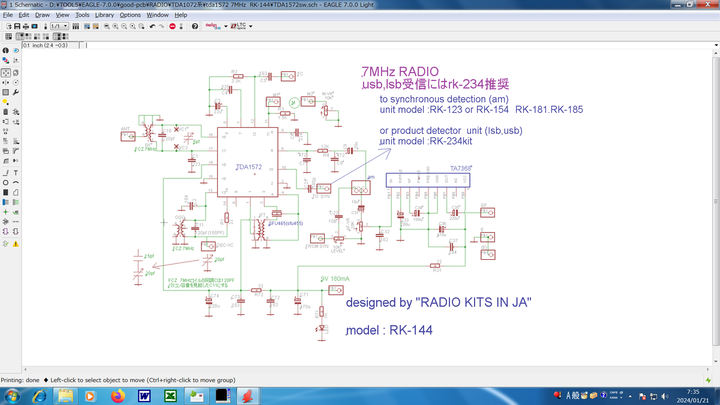Image resolution: width=720 pixels, height=405 pixels.
Task: Open the sheet selector 1/1 dropdown
Action: (x=64, y=26)
